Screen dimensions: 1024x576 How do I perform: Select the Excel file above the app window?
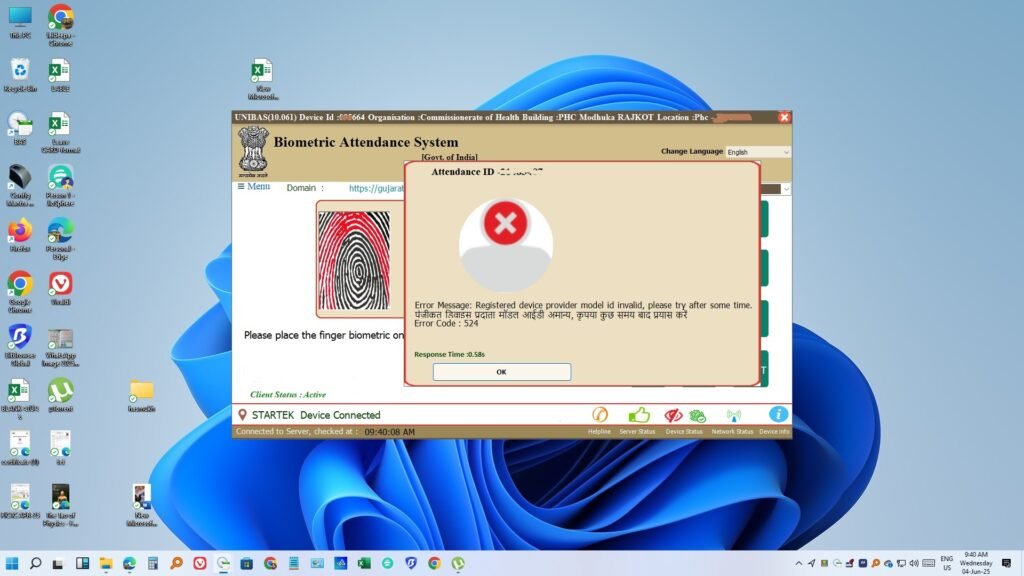pyautogui.click(x=263, y=79)
